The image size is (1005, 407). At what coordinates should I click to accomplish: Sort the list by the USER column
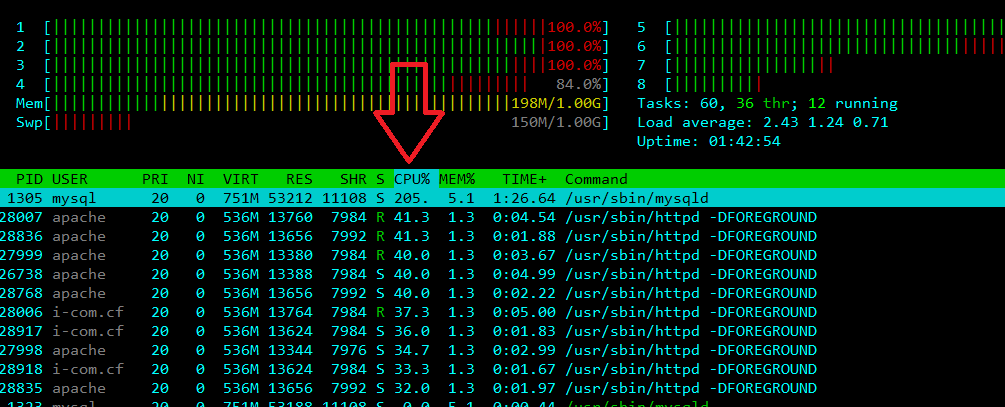click(70, 179)
